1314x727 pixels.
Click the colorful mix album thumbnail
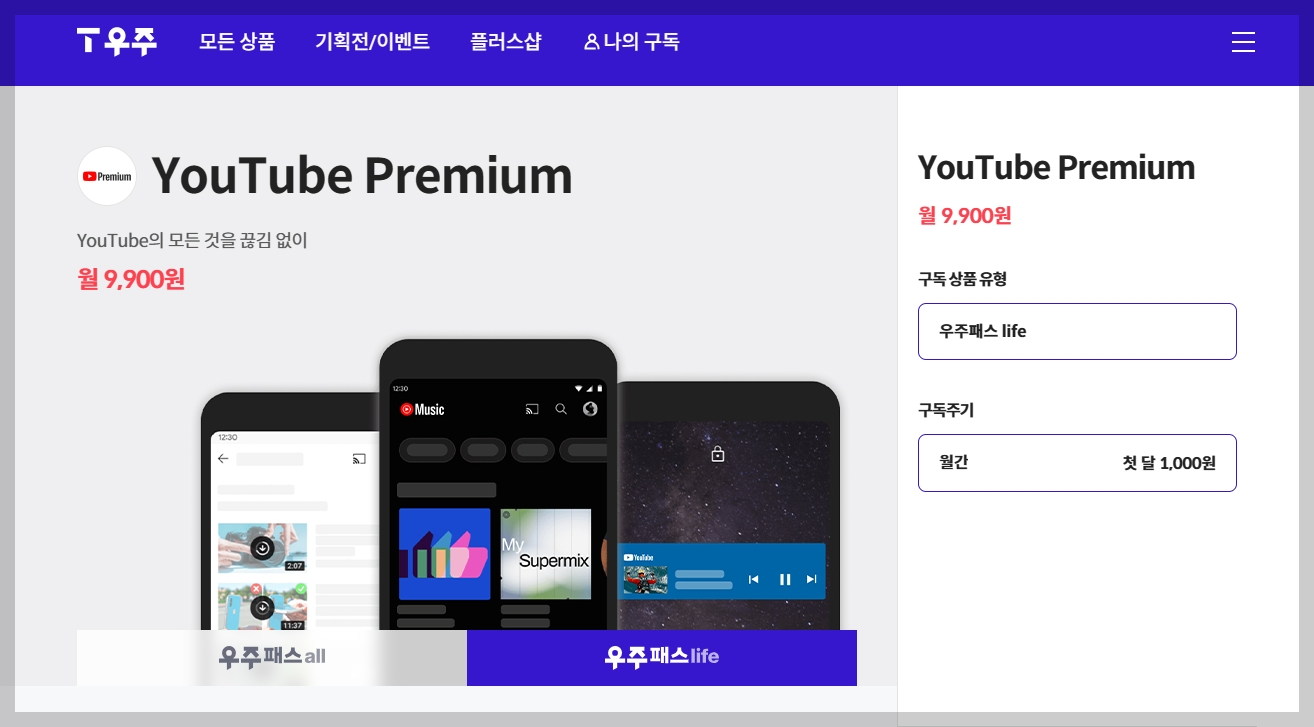444,554
